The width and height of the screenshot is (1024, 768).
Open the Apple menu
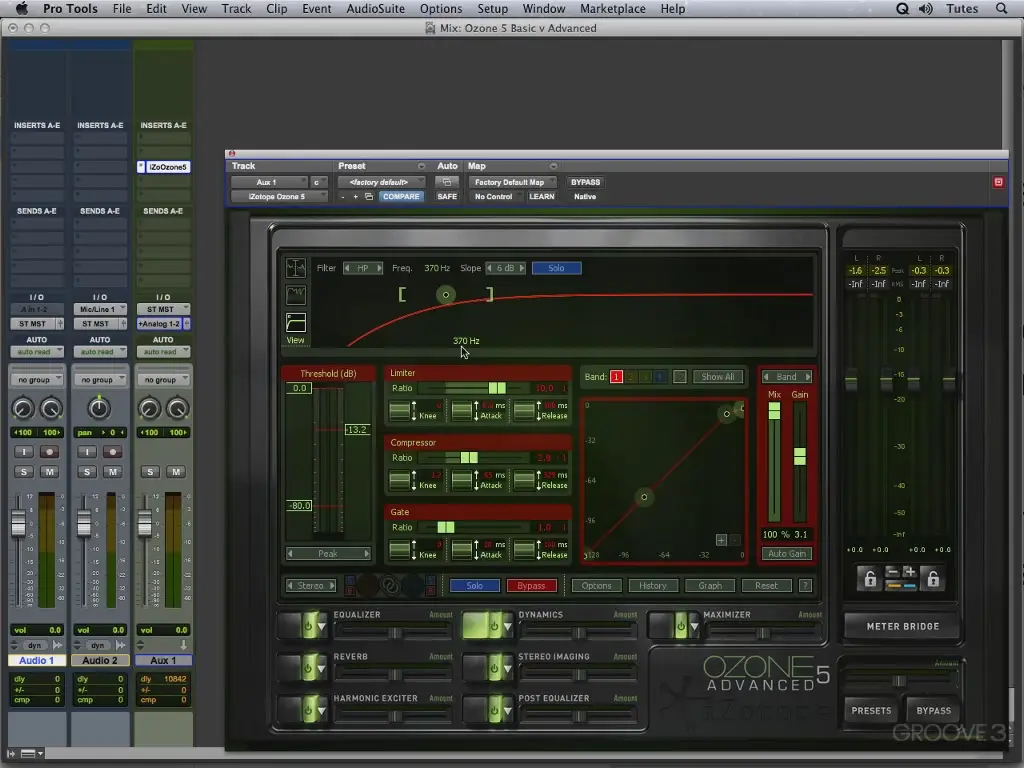pos(22,8)
